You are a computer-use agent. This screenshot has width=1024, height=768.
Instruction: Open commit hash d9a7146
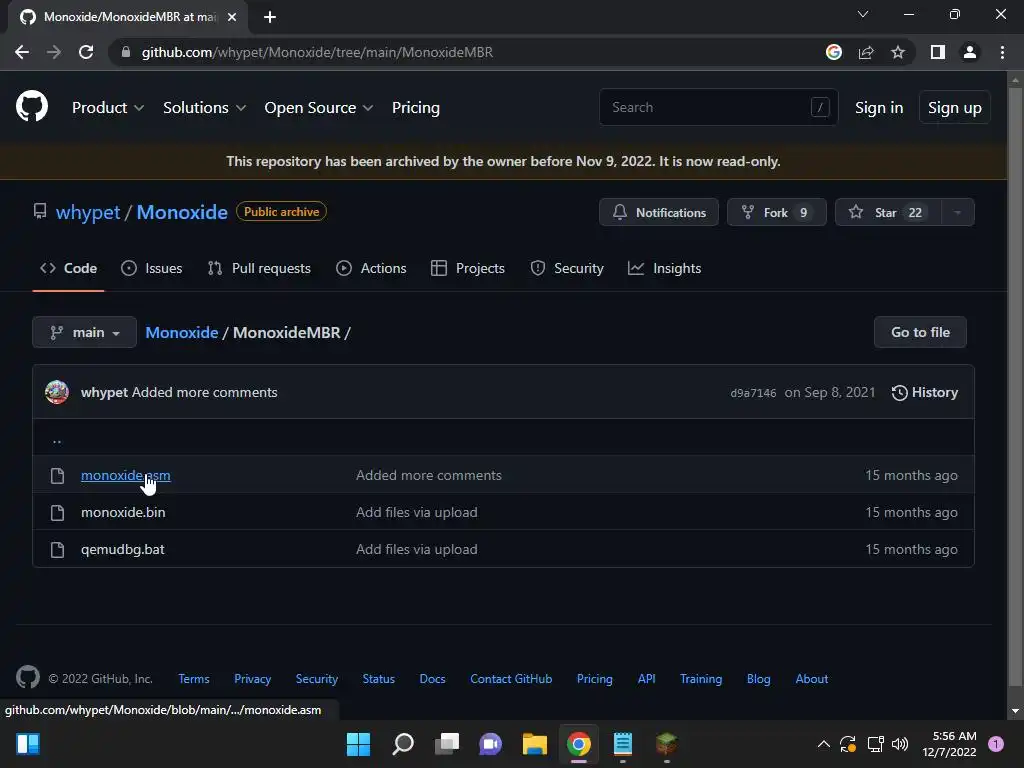tap(753, 392)
